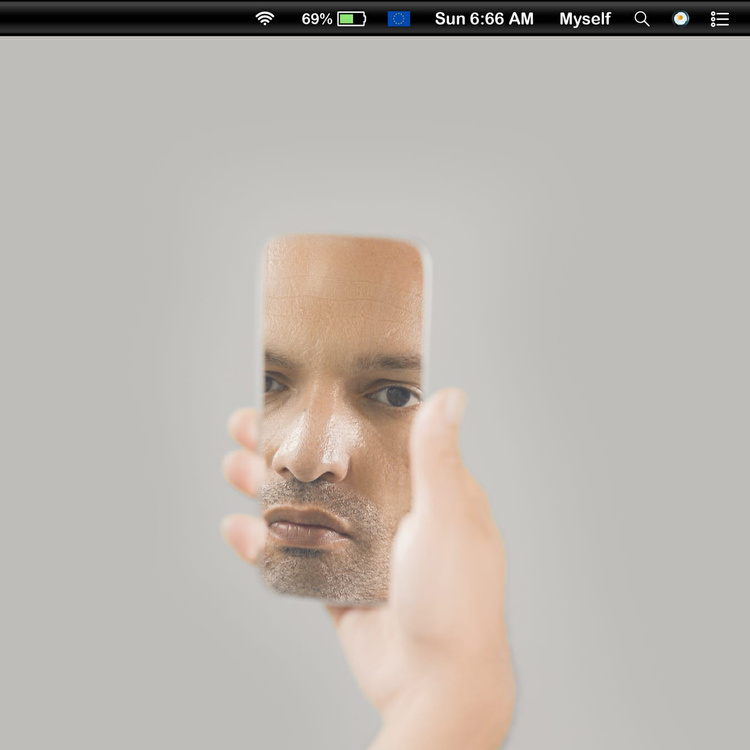Open the EU flag input source menu
750x750 pixels.
(398, 19)
